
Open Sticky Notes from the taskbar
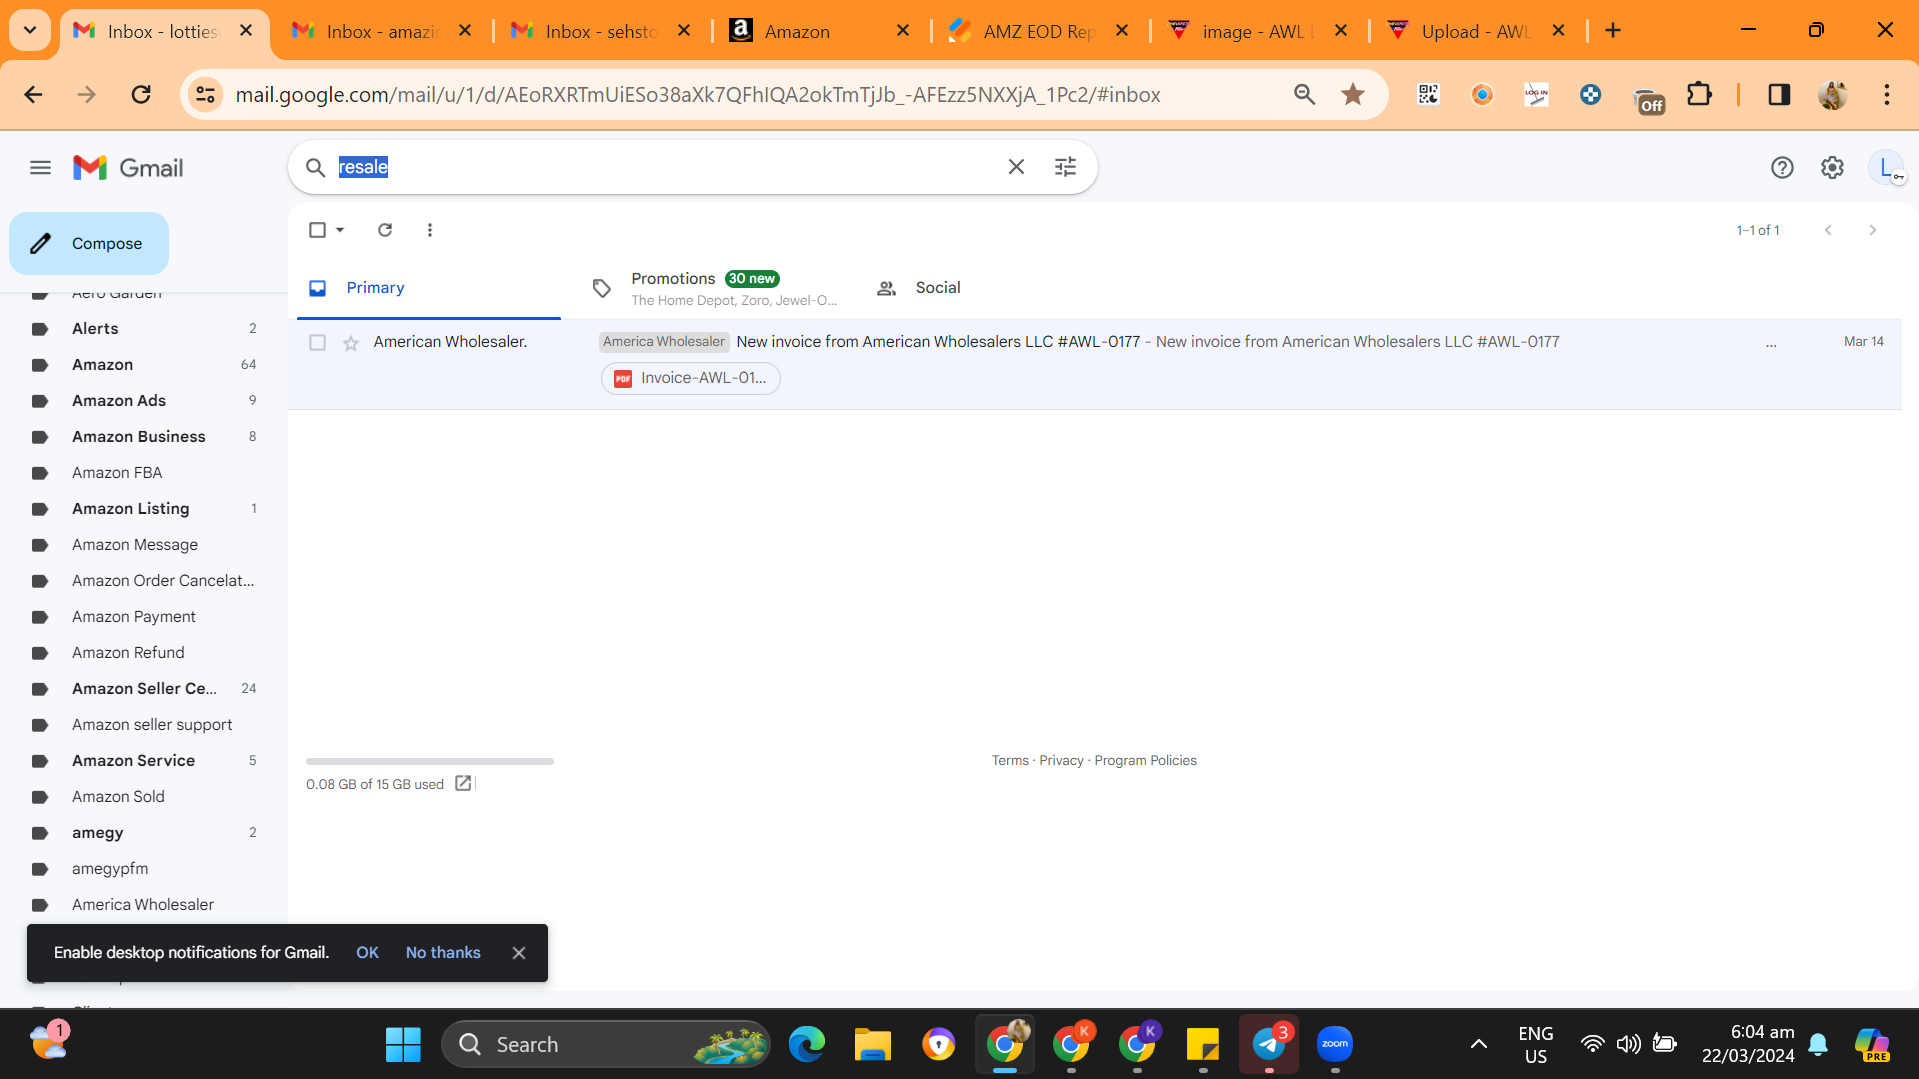click(1203, 1044)
